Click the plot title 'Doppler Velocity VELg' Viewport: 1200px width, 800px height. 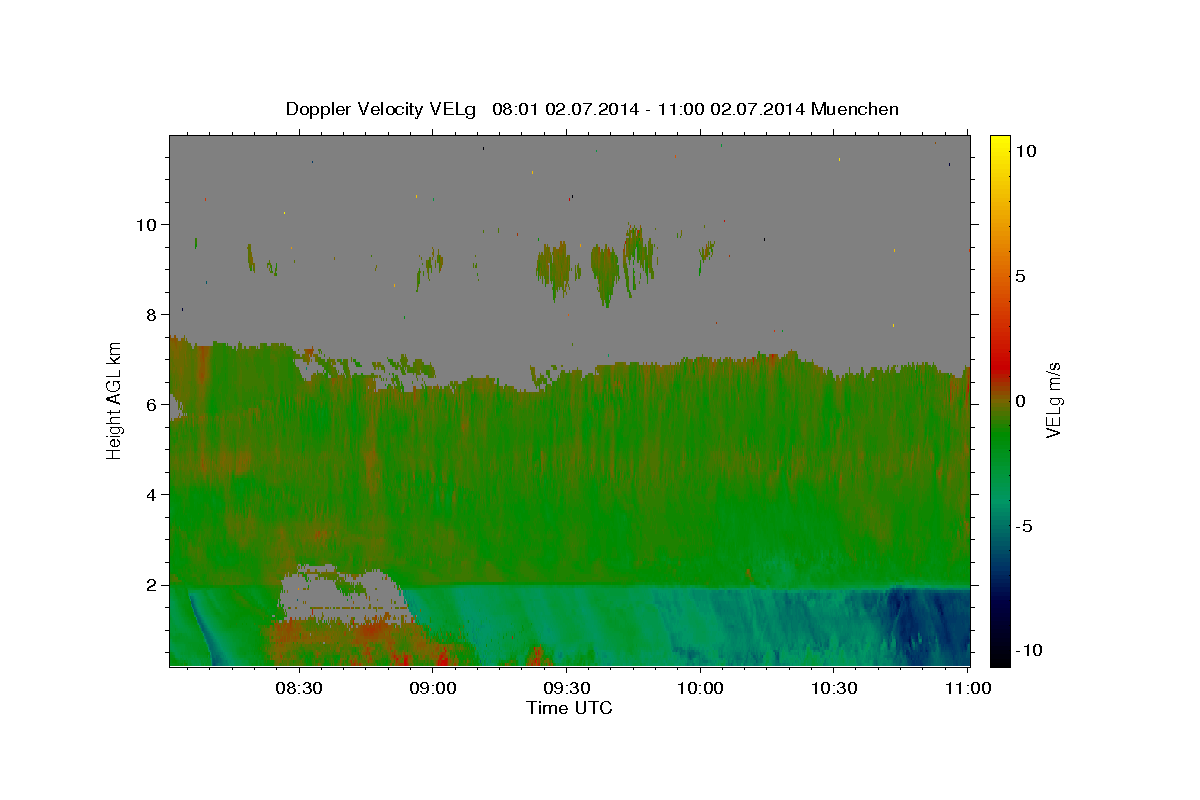[x=380, y=109]
